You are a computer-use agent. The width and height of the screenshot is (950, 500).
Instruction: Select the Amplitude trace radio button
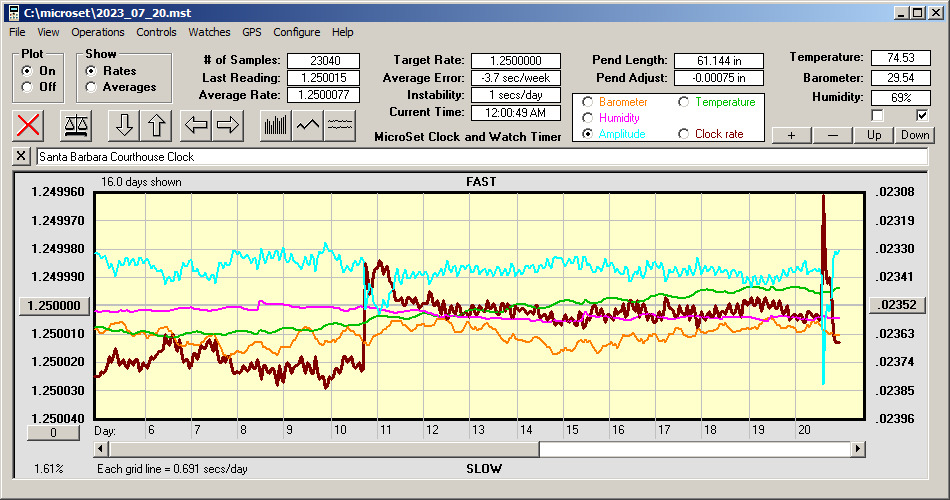pyautogui.click(x=587, y=134)
